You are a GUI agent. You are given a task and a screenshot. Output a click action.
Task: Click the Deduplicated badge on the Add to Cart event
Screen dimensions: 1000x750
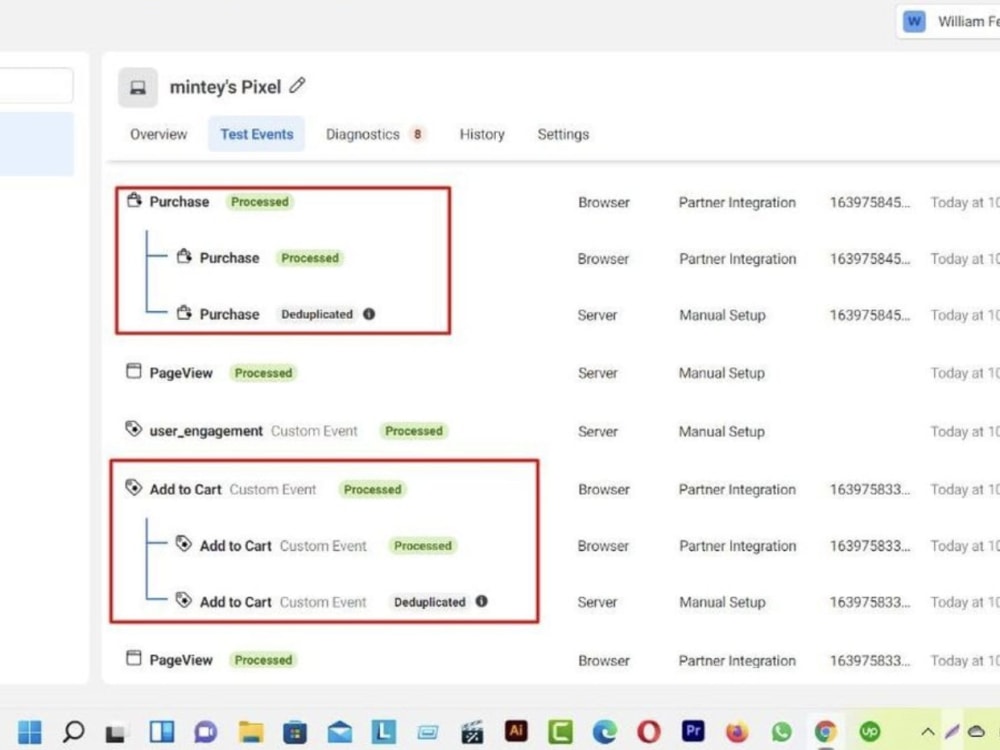click(430, 601)
